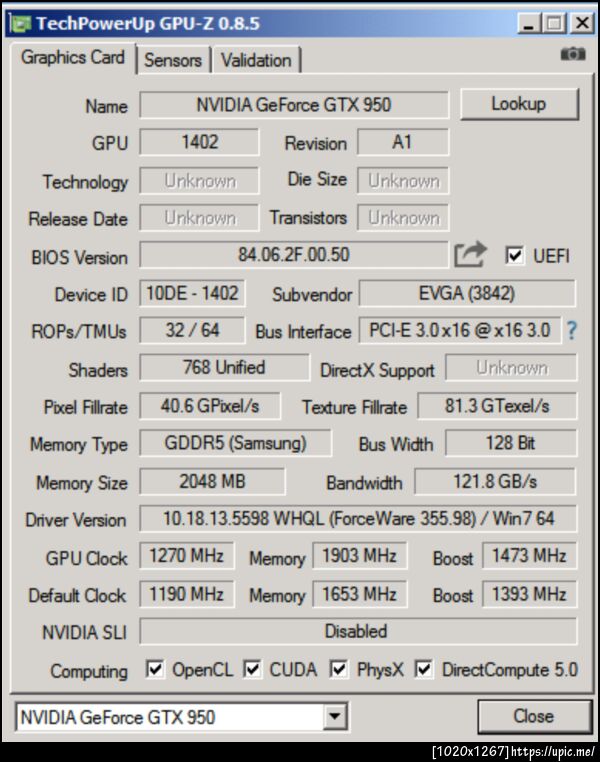Click the ROPs/TMUs field 32 / 64
This screenshot has width=600, height=762.
(x=192, y=330)
